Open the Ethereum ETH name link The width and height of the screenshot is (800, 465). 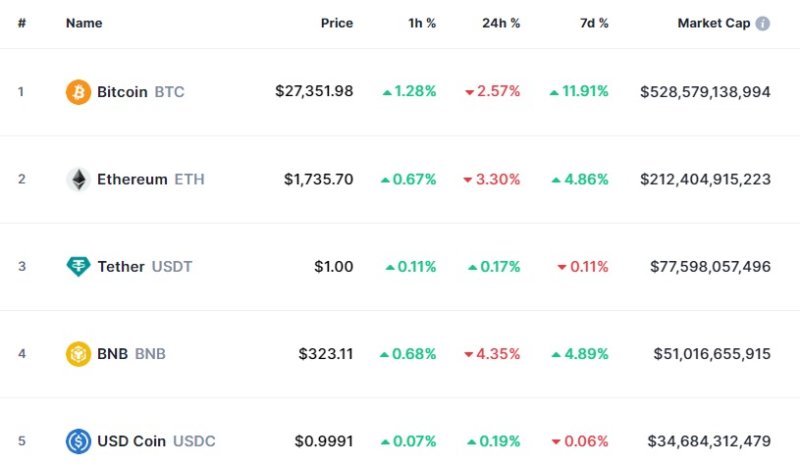149,180
